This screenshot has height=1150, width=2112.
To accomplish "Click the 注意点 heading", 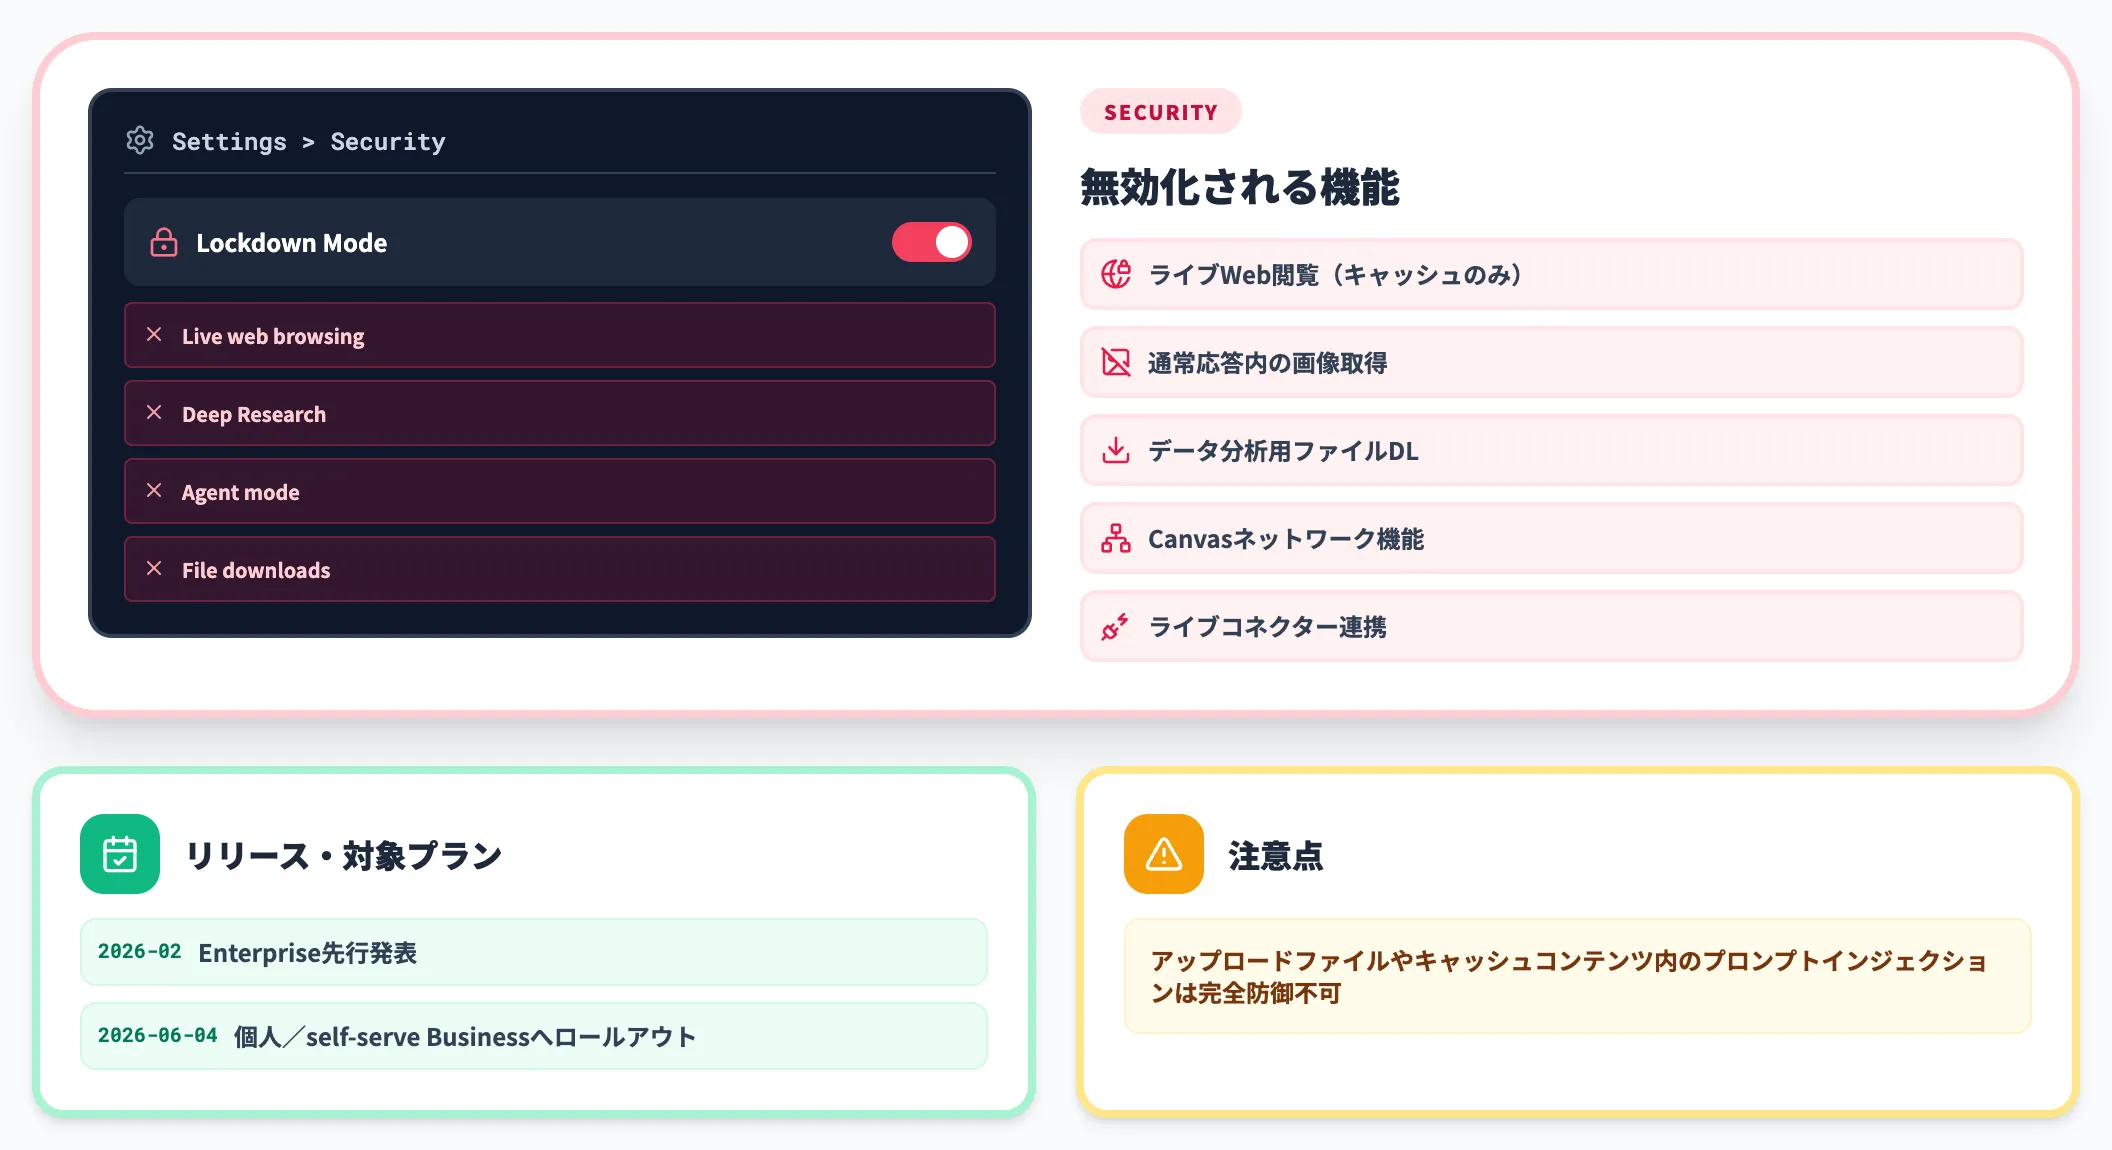I will [1276, 856].
